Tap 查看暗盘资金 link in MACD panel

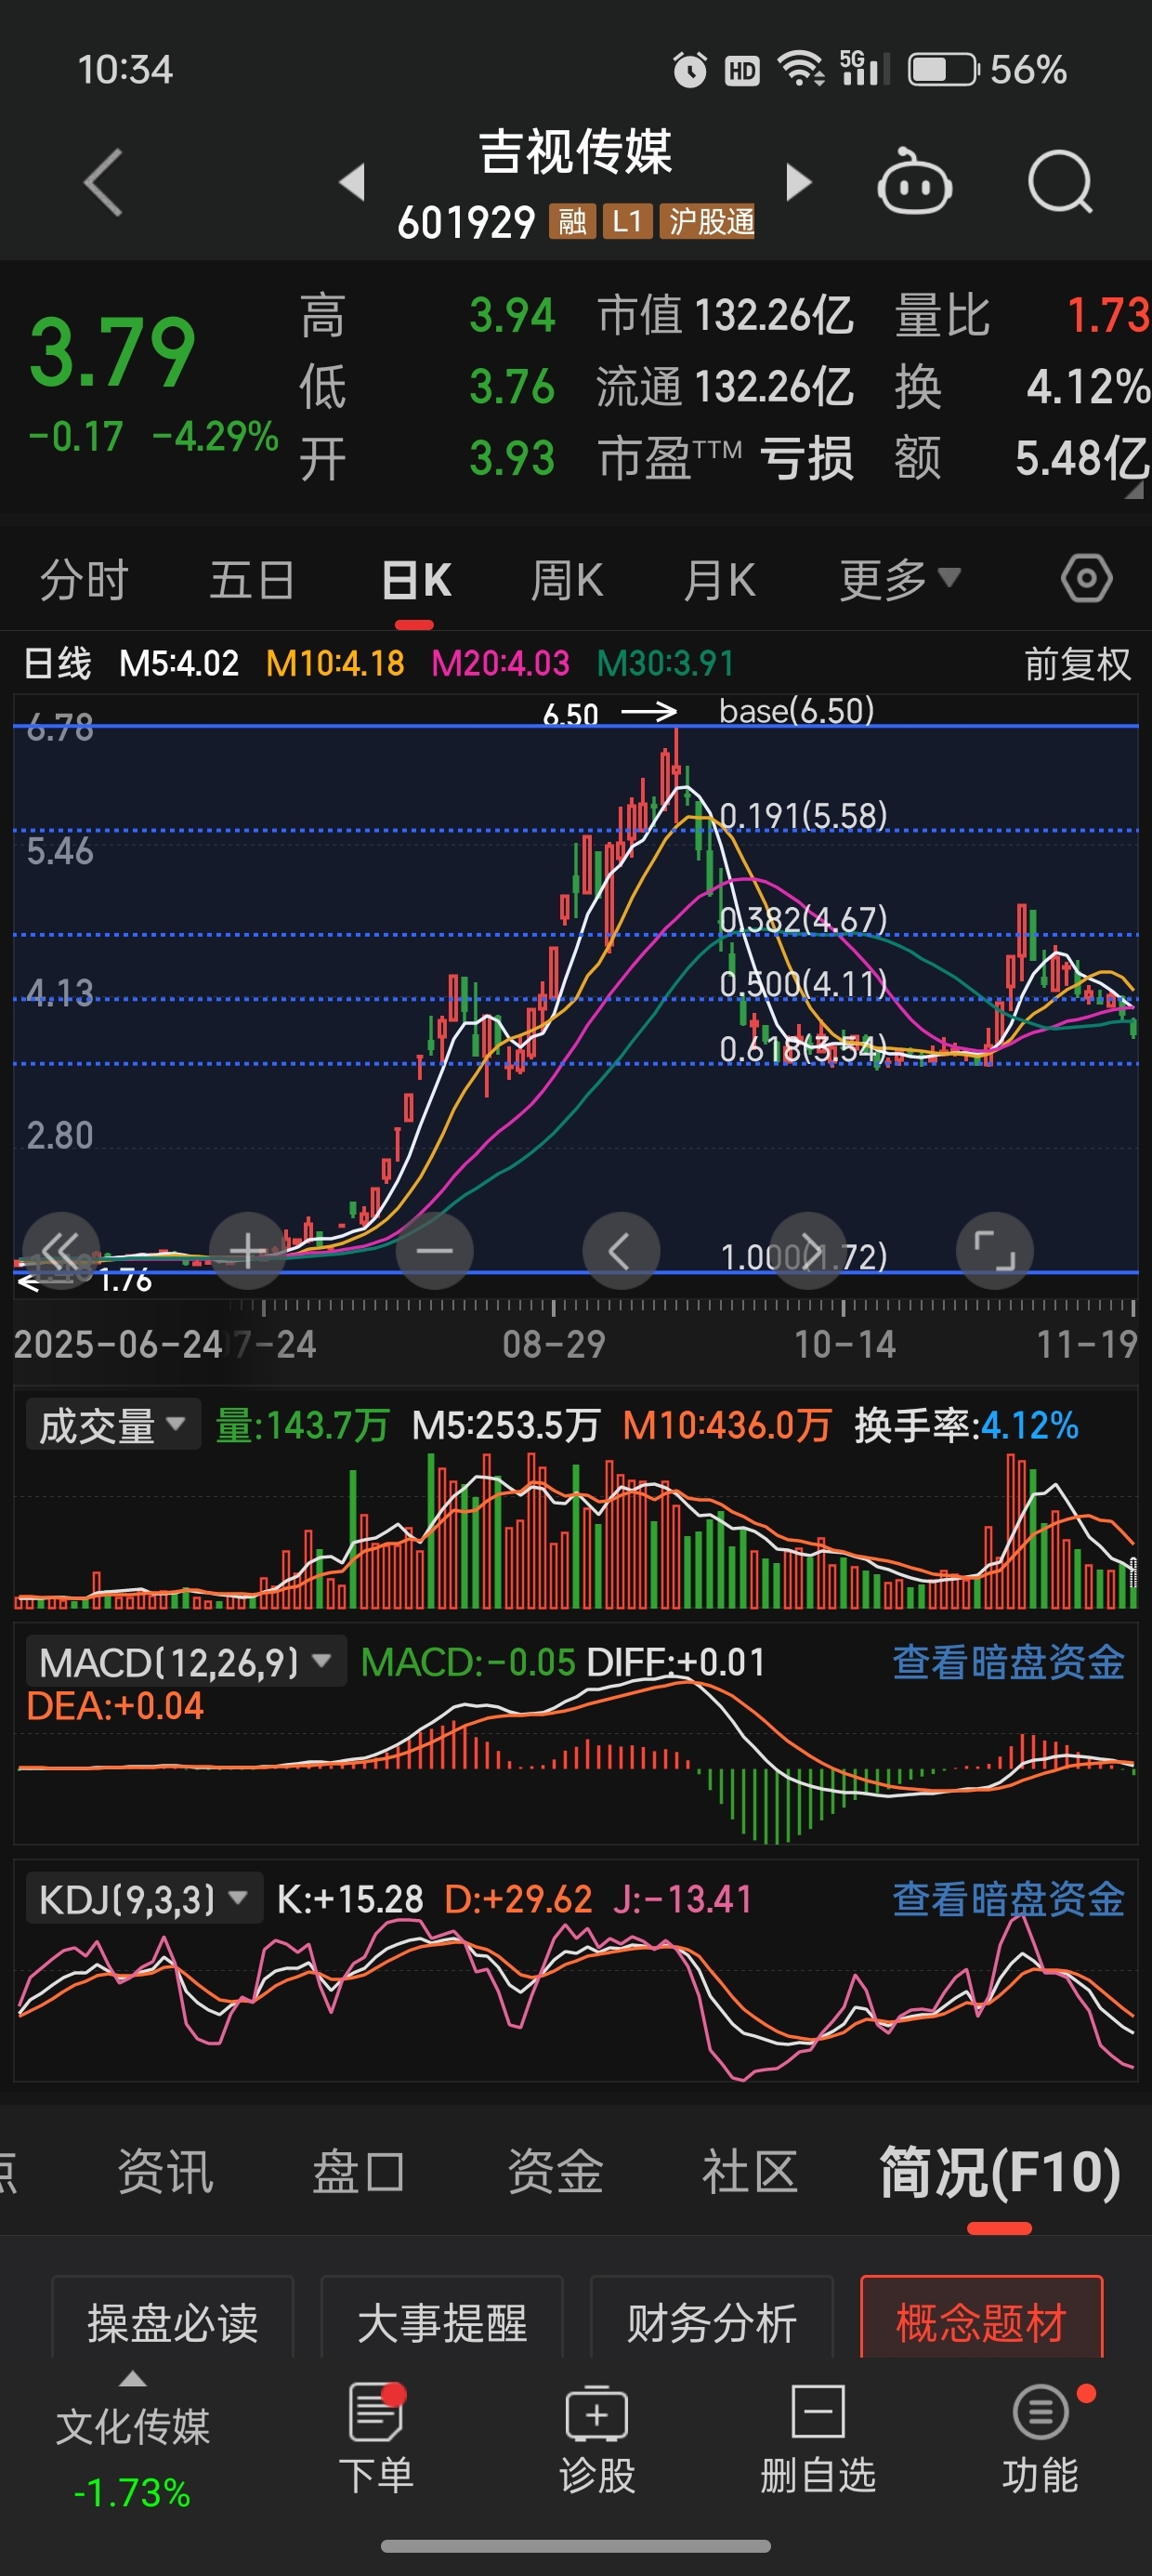coord(1008,1662)
